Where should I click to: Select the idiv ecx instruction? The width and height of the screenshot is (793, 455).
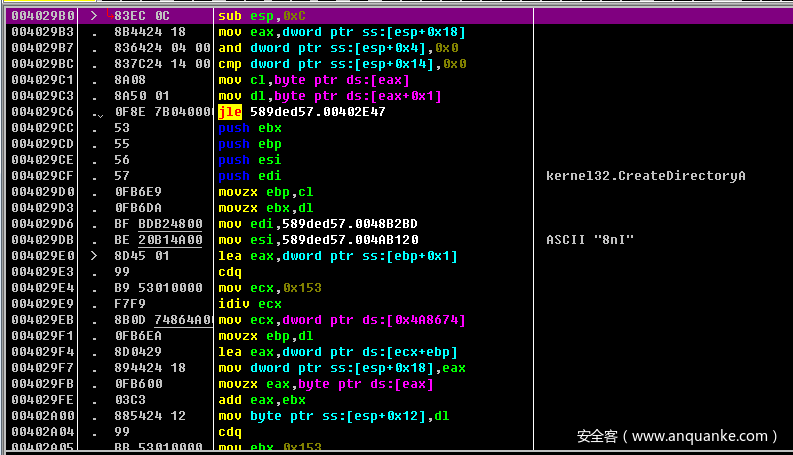pos(250,304)
